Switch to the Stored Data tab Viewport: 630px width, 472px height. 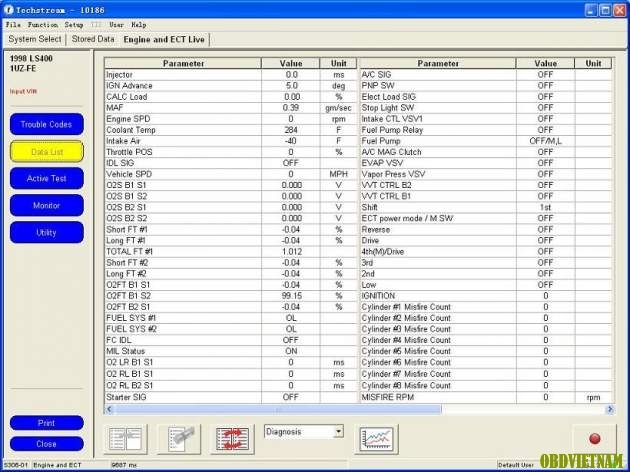tap(93, 39)
